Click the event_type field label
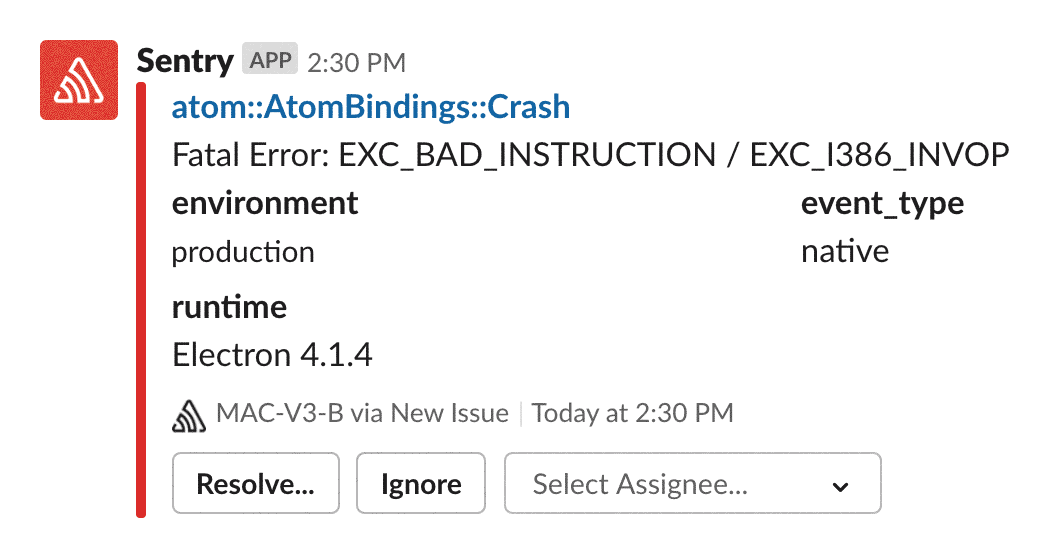 [x=882, y=203]
